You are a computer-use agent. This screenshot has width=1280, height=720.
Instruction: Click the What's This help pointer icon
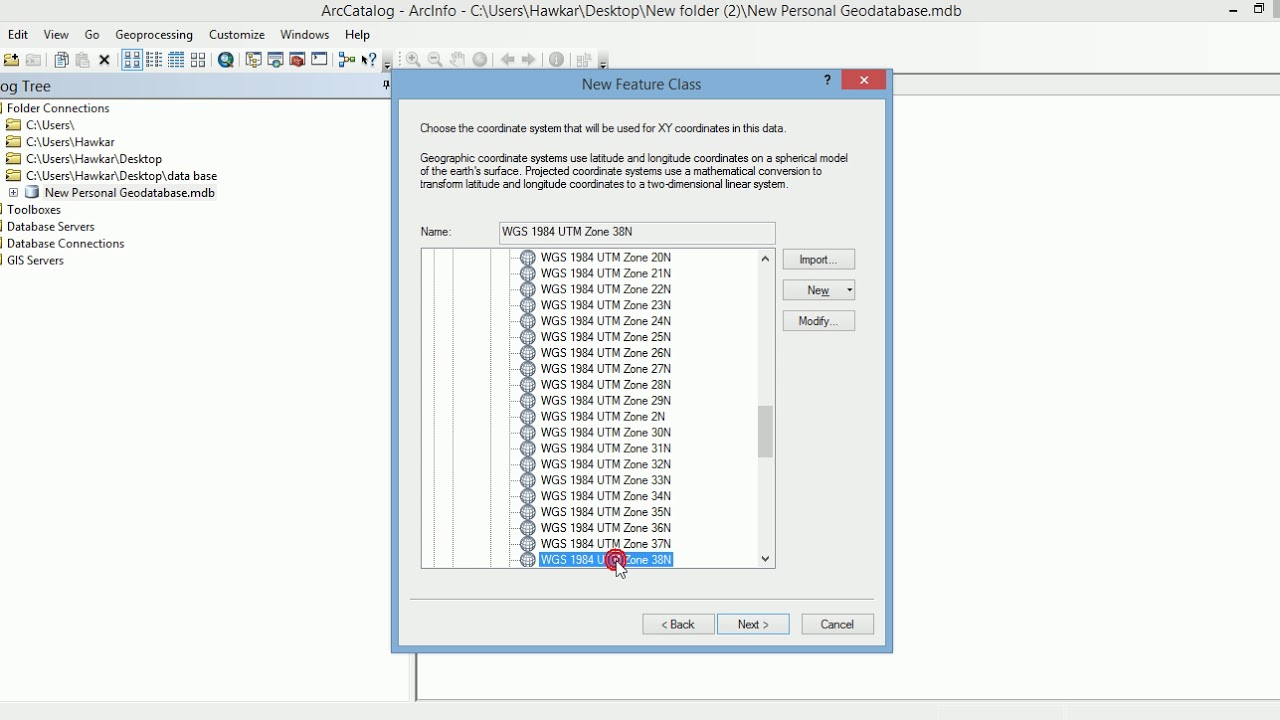[x=369, y=60]
